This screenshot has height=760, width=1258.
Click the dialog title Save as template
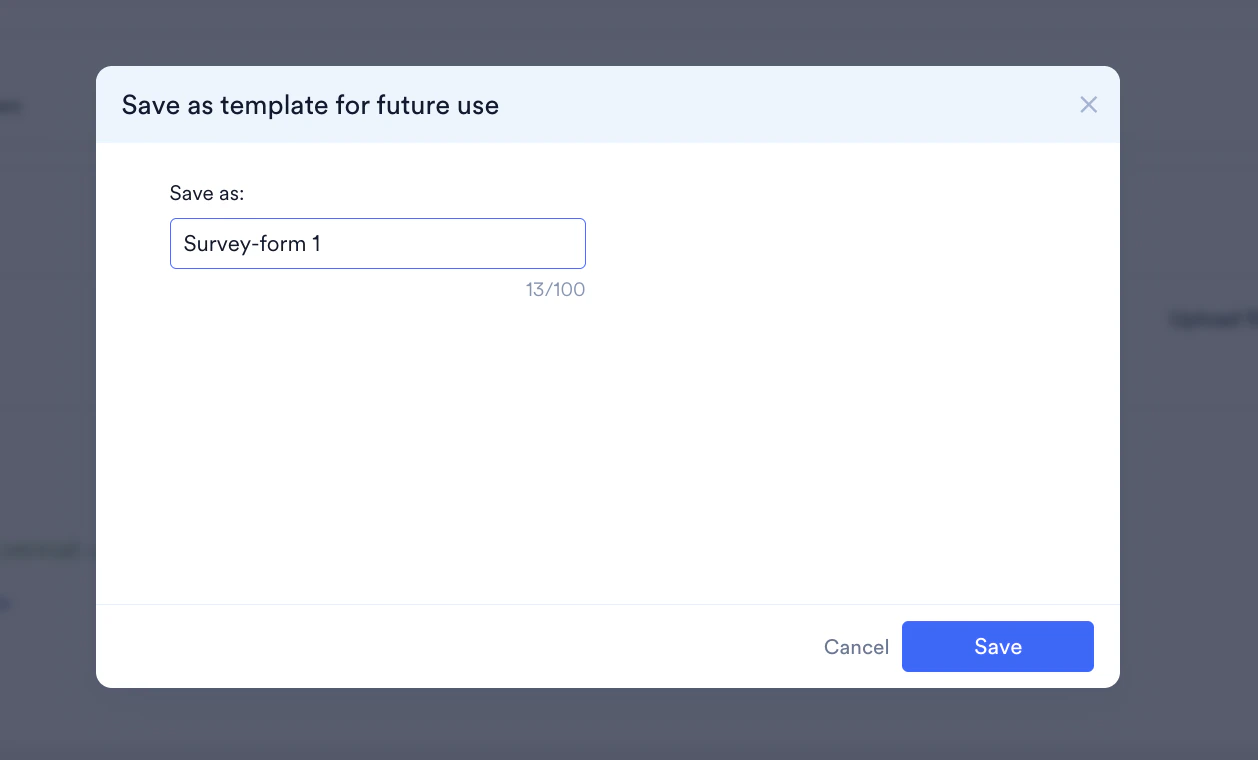[x=310, y=105]
